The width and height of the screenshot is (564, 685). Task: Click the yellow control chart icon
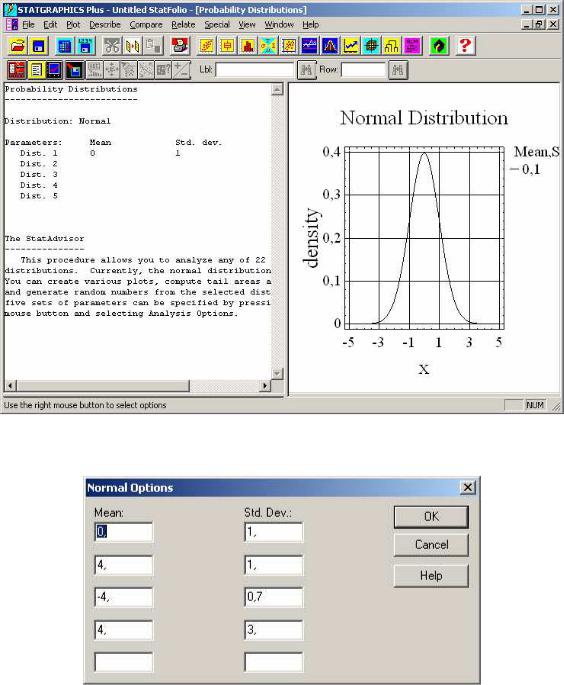391,46
